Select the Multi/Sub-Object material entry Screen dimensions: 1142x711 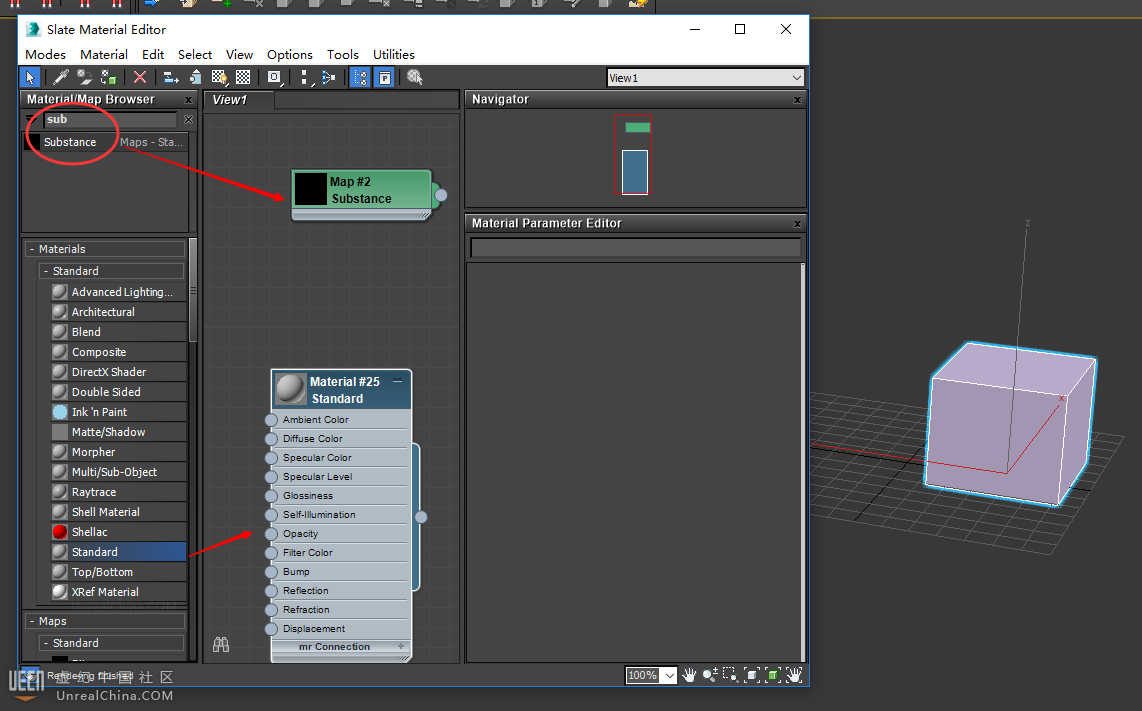(114, 472)
